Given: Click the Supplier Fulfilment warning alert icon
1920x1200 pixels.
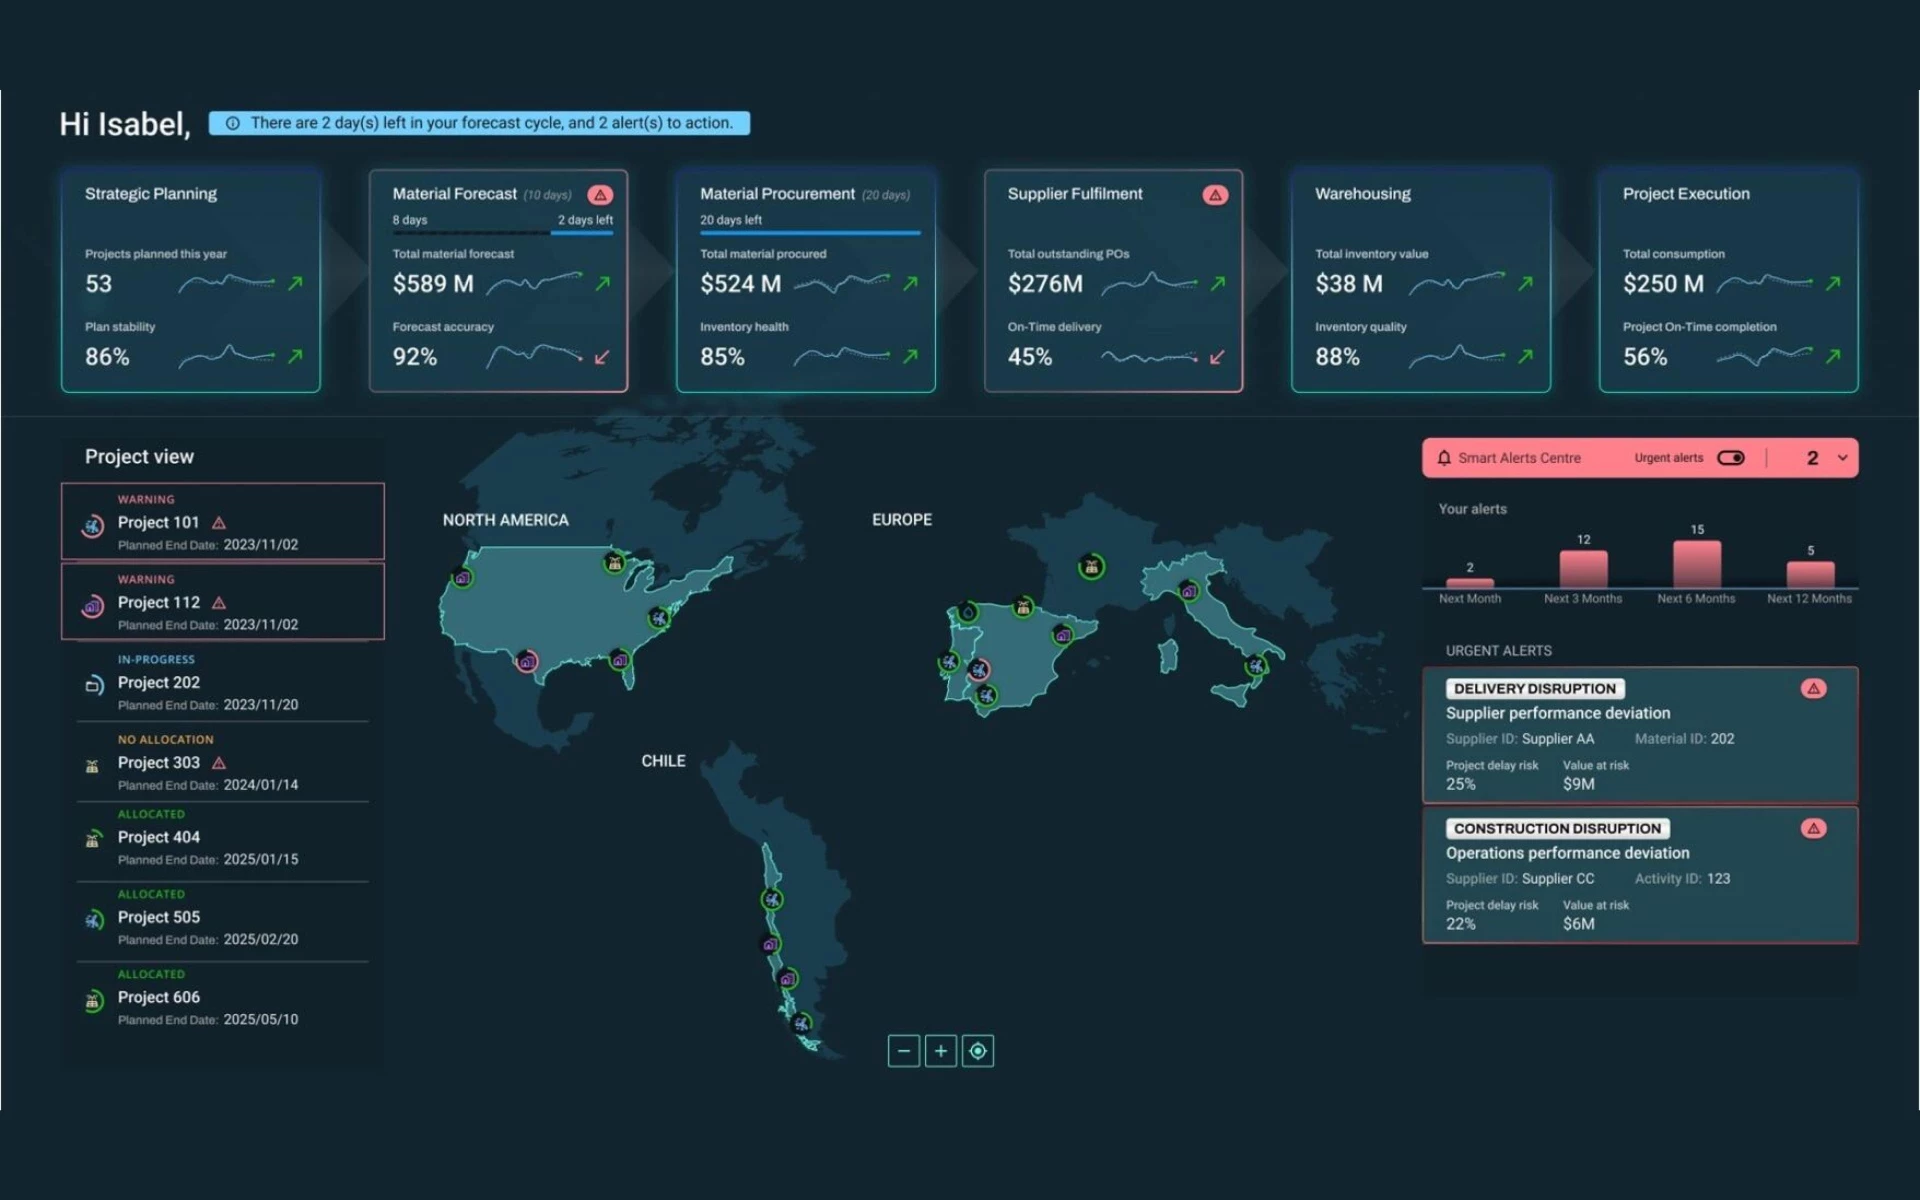Looking at the screenshot, I should (x=1215, y=195).
